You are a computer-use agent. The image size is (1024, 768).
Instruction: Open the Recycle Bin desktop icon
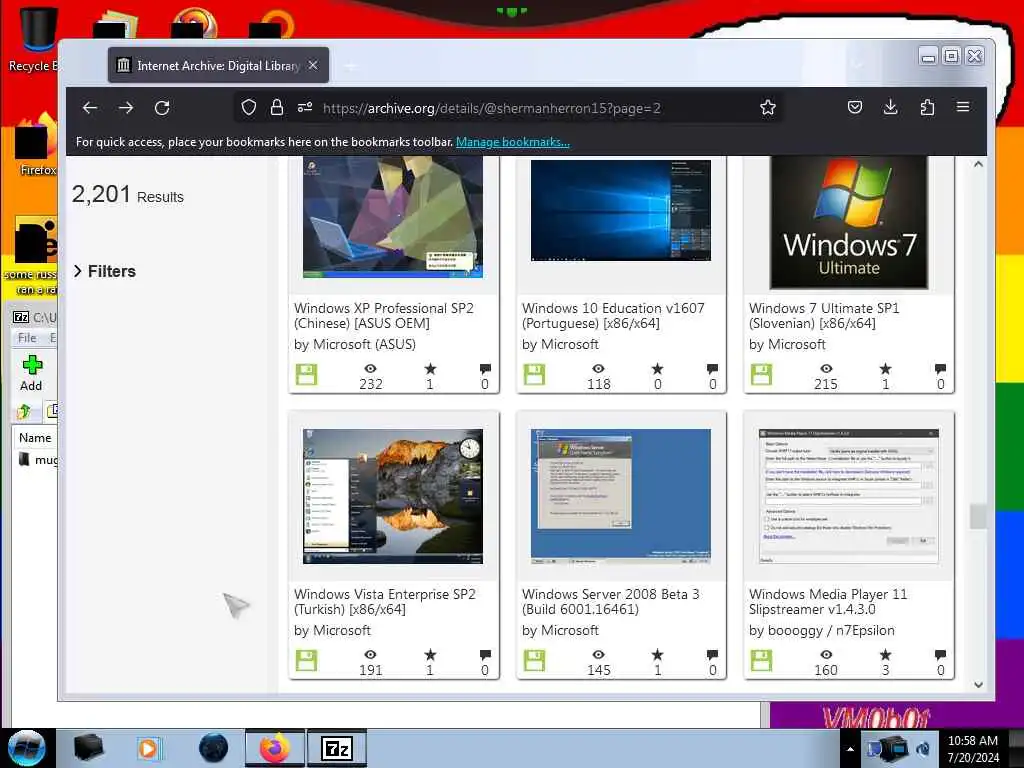tap(38, 37)
